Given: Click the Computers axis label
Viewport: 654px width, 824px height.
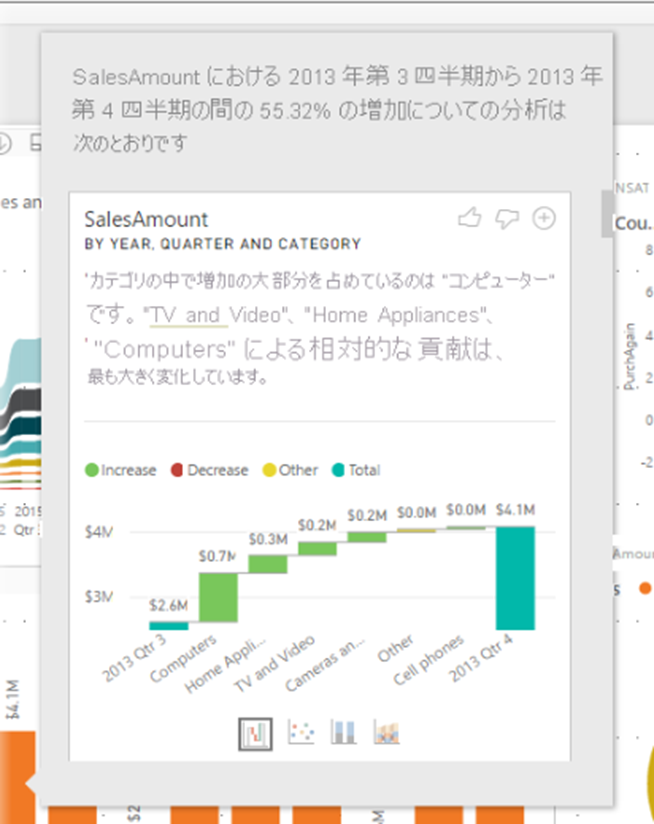Looking at the screenshot, I should pyautogui.click(x=183, y=658).
